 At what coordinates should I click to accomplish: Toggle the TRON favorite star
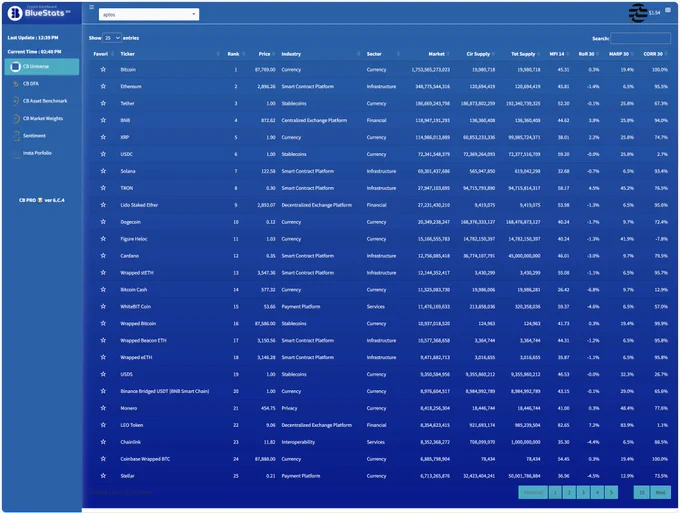(103, 188)
